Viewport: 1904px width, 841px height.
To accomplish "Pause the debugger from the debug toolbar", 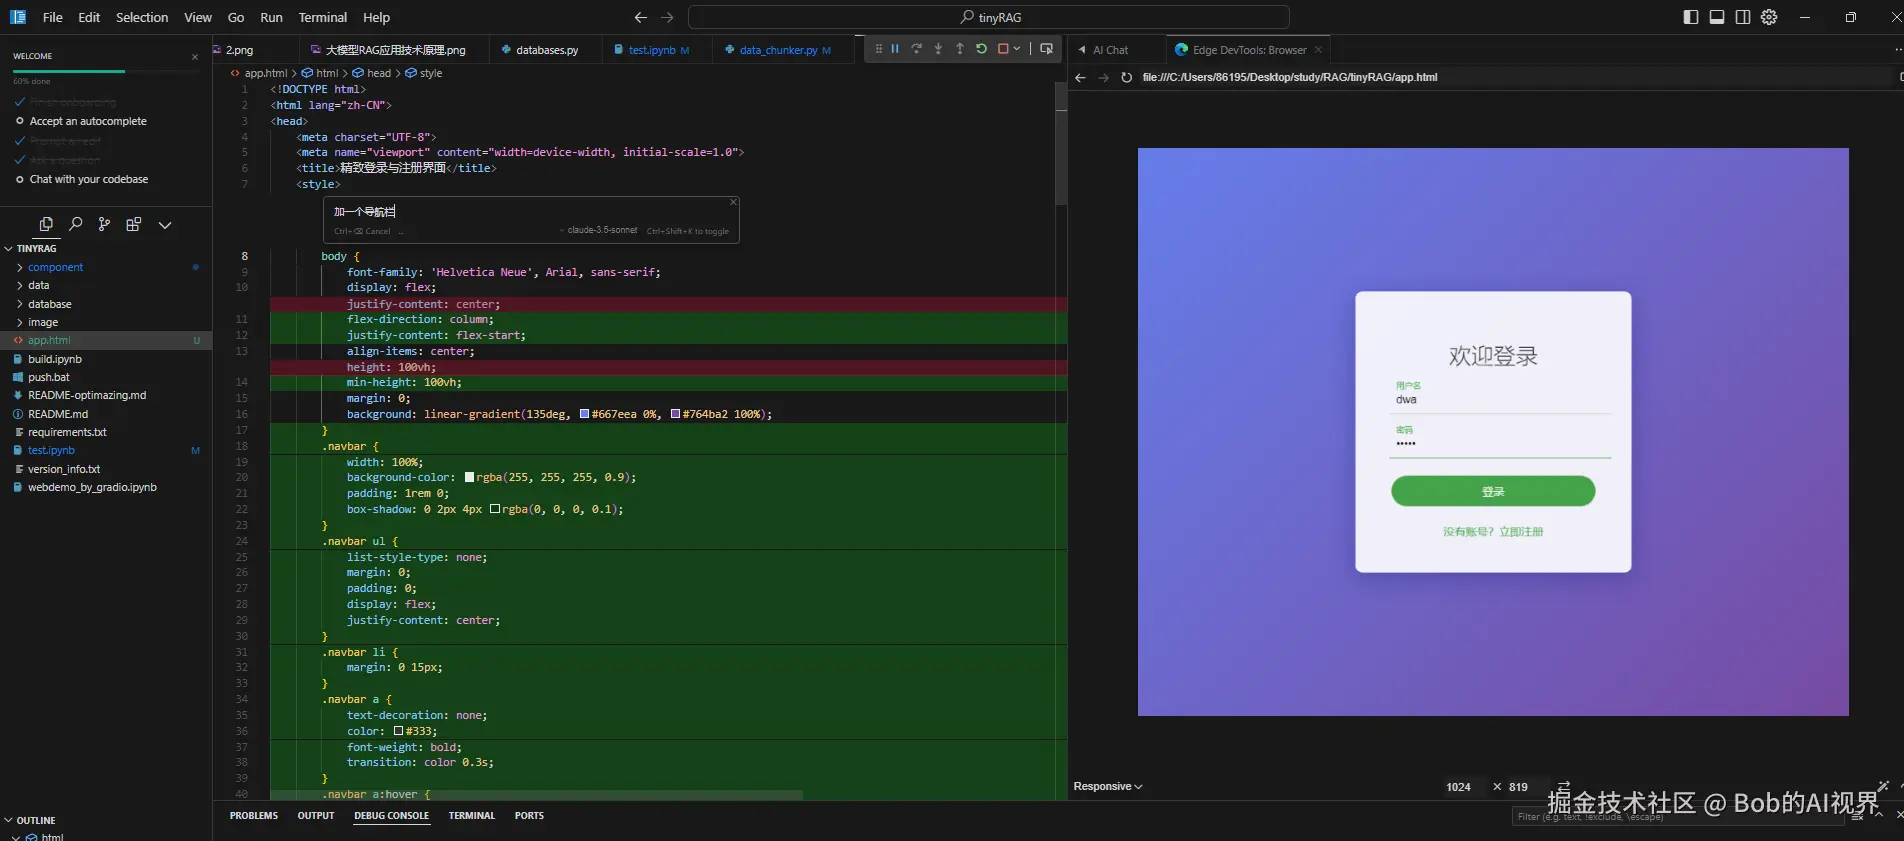I will (x=895, y=48).
